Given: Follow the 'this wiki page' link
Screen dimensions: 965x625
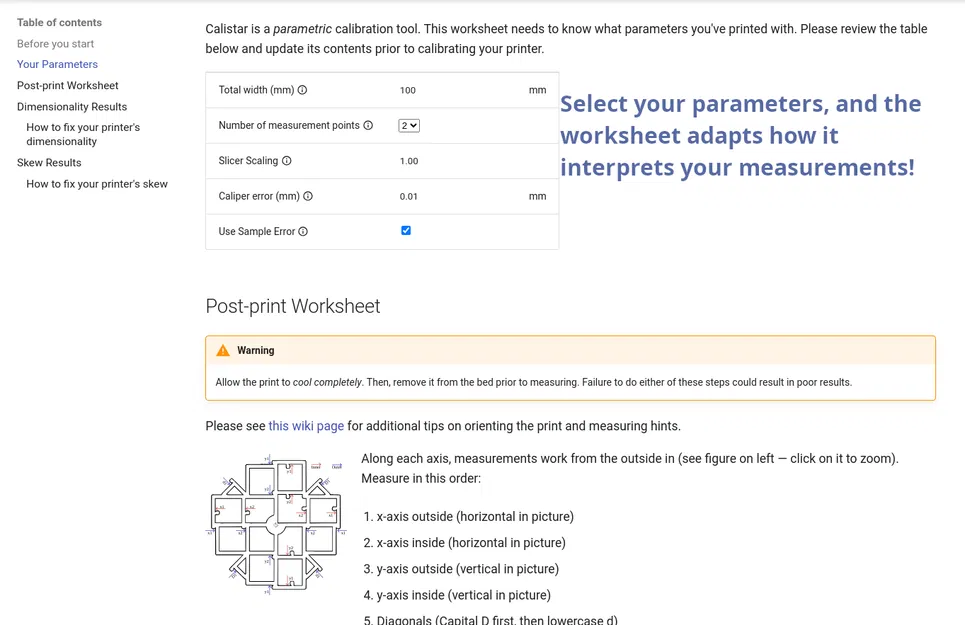Looking at the screenshot, I should pos(306,425).
